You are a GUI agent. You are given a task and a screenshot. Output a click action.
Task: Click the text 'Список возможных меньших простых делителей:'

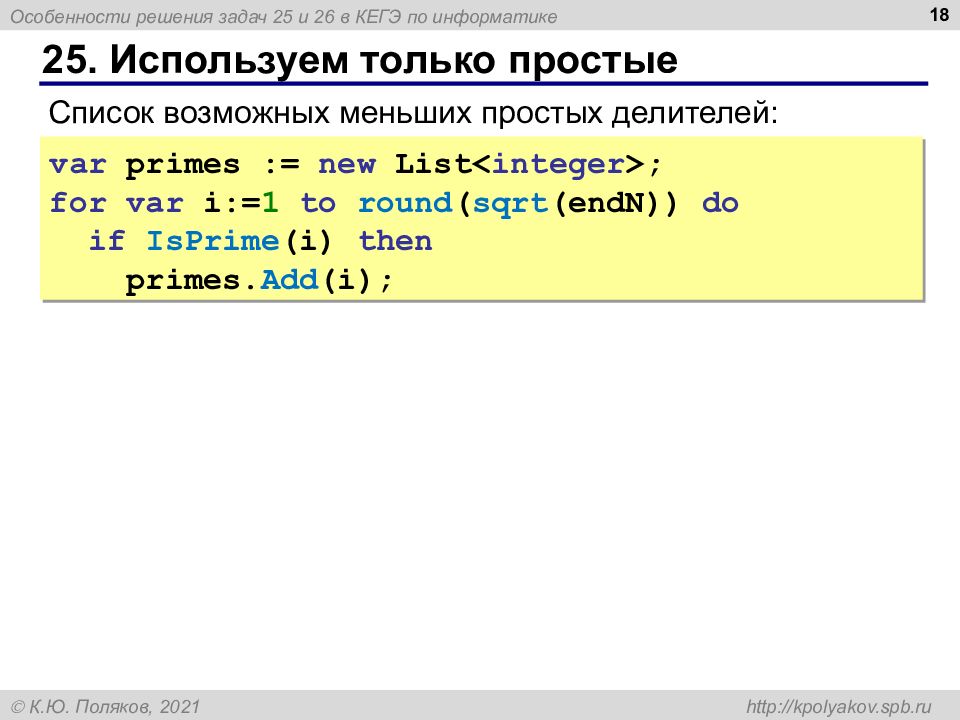tap(413, 113)
